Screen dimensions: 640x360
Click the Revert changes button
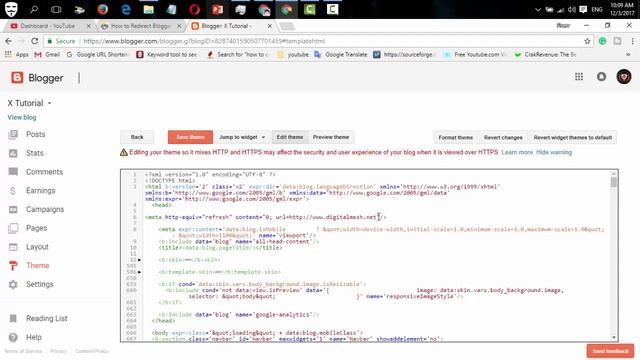pyautogui.click(x=503, y=138)
